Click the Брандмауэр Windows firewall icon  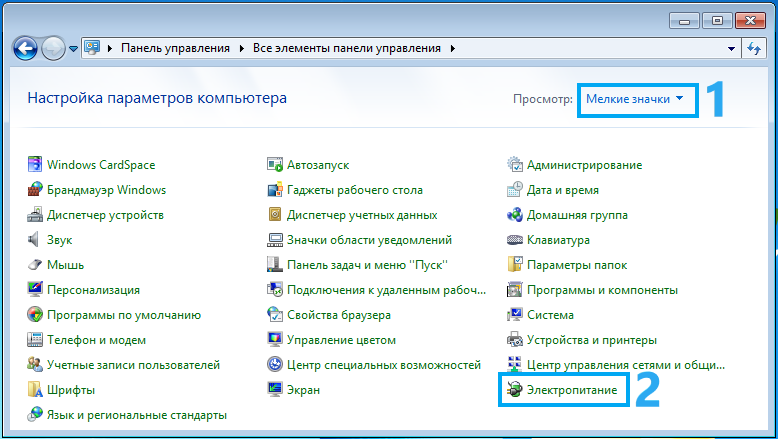pyautogui.click(x=35, y=189)
